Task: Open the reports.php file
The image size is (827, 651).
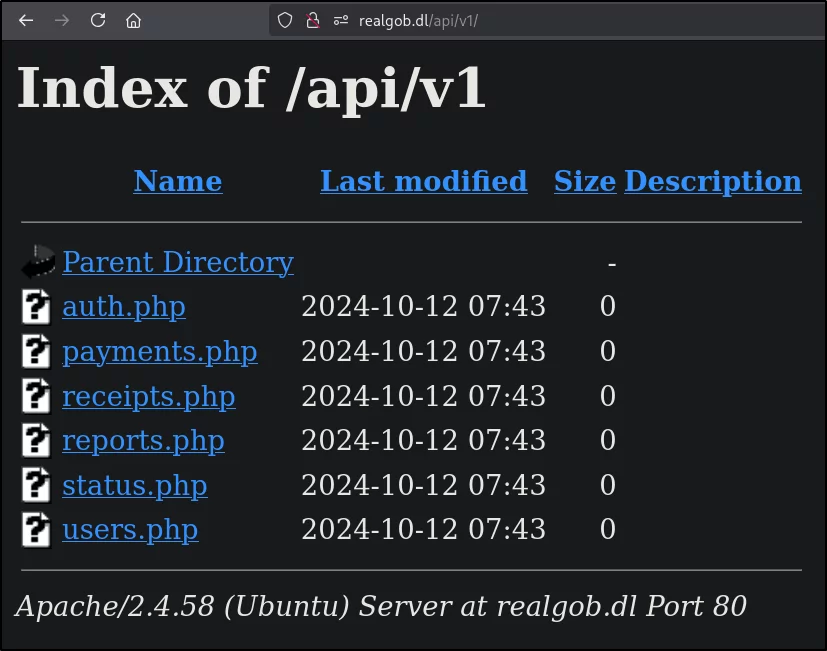Action: tap(143, 441)
